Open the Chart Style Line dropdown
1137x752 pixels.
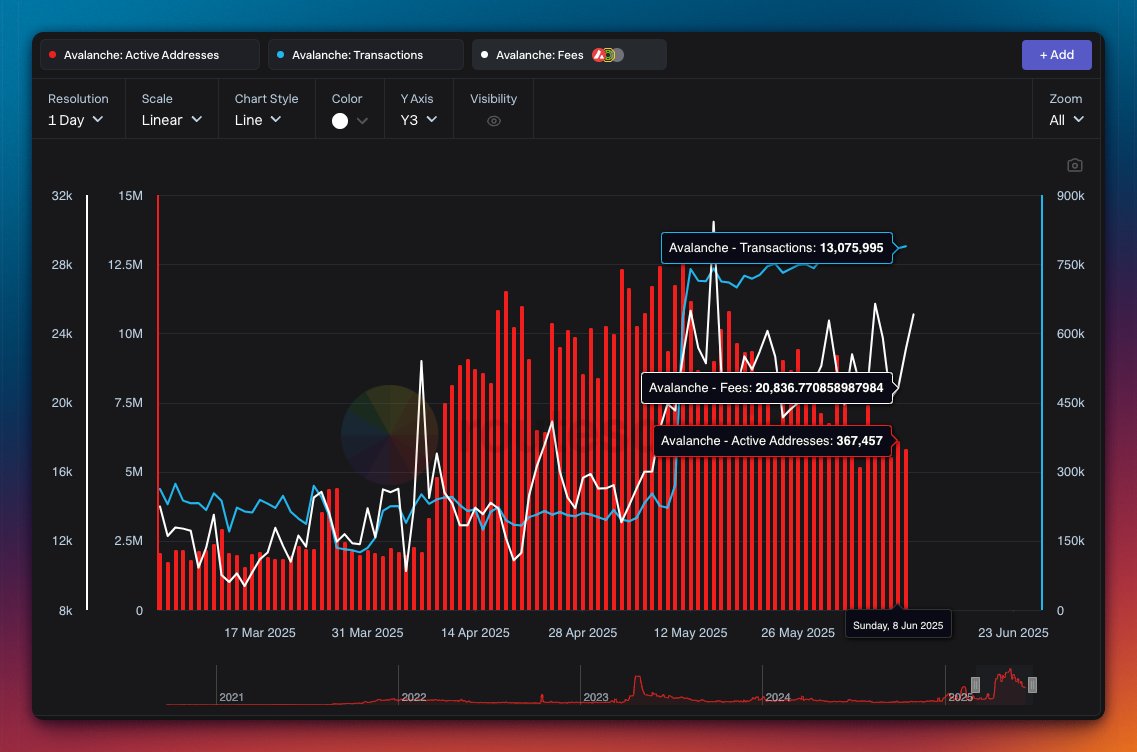click(257, 120)
